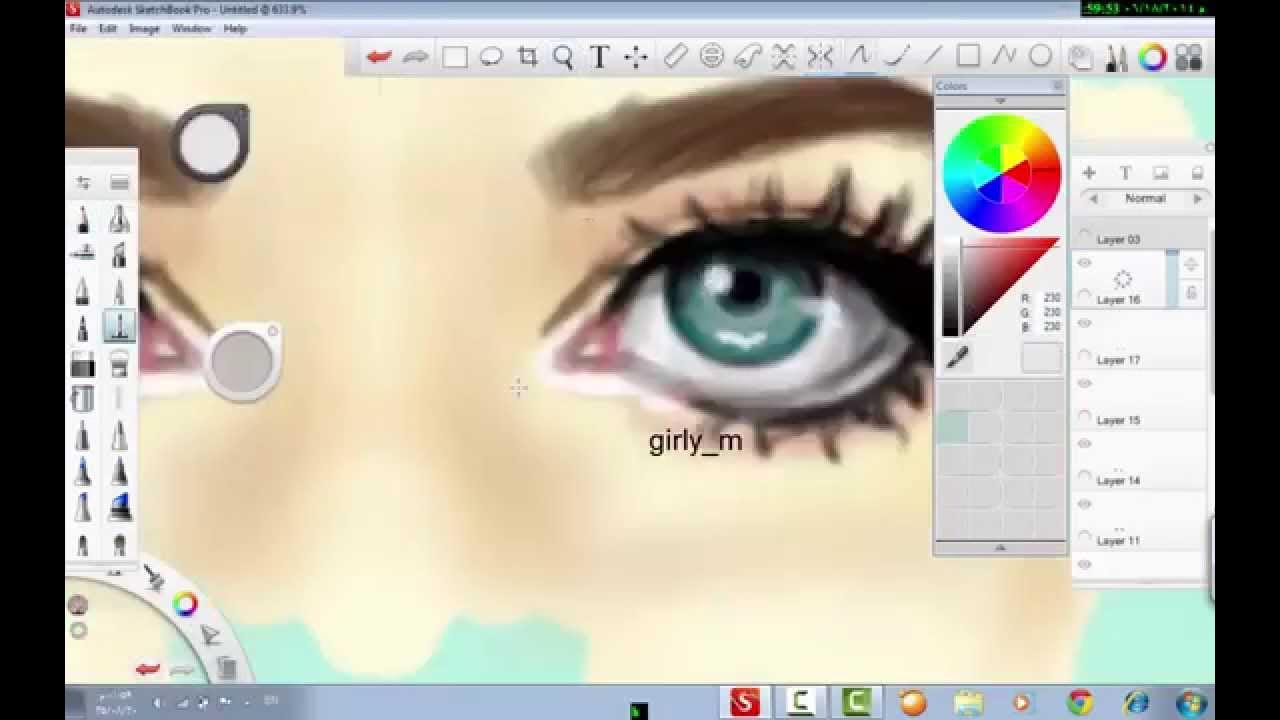
Task: Click the brush icon in the corner lagoon
Action: (153, 577)
